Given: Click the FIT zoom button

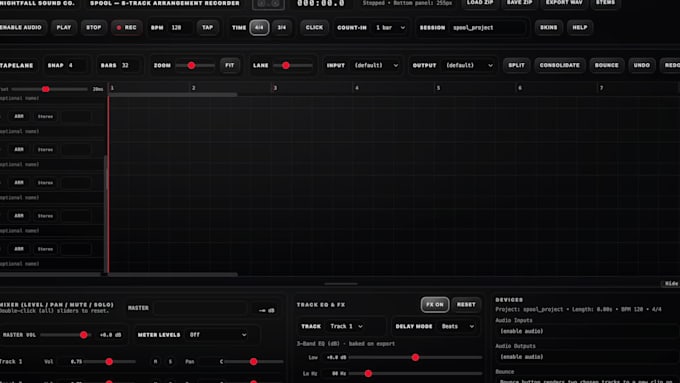Looking at the screenshot, I should [229, 65].
